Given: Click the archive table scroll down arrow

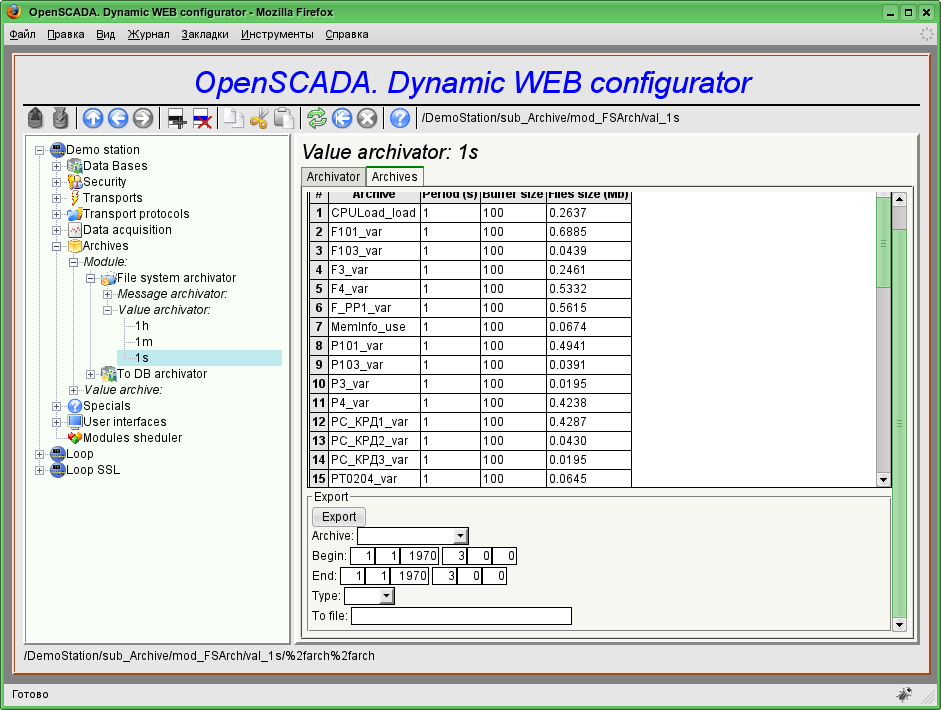Looking at the screenshot, I should coord(883,480).
